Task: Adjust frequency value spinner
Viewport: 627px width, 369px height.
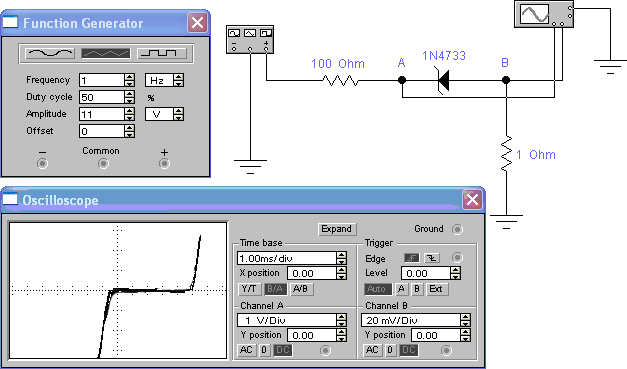Action: click(x=129, y=80)
